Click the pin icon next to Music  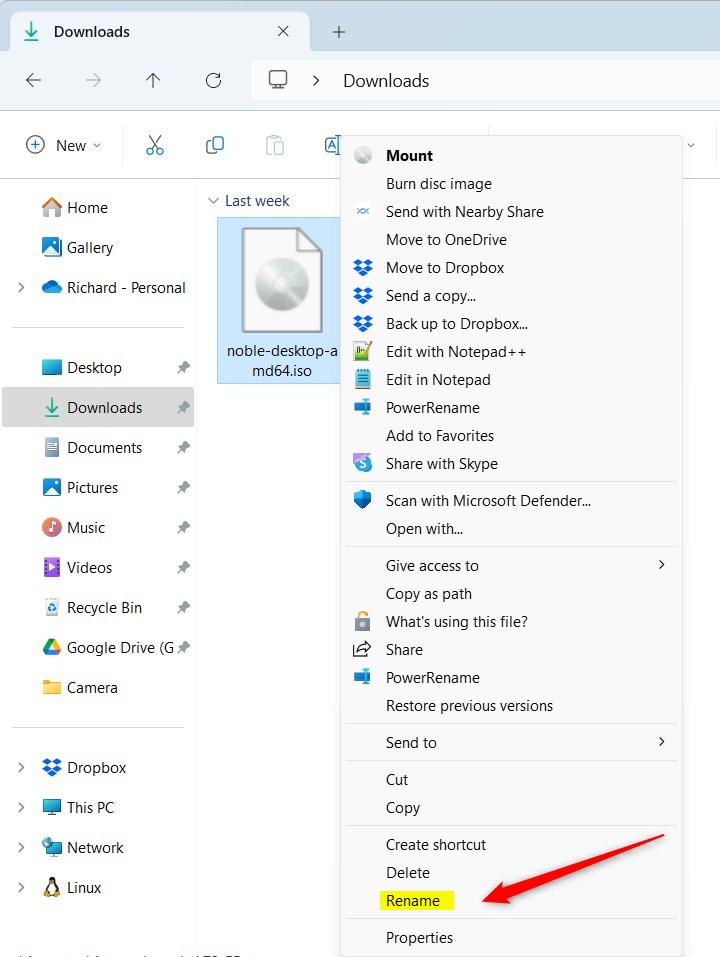point(183,527)
